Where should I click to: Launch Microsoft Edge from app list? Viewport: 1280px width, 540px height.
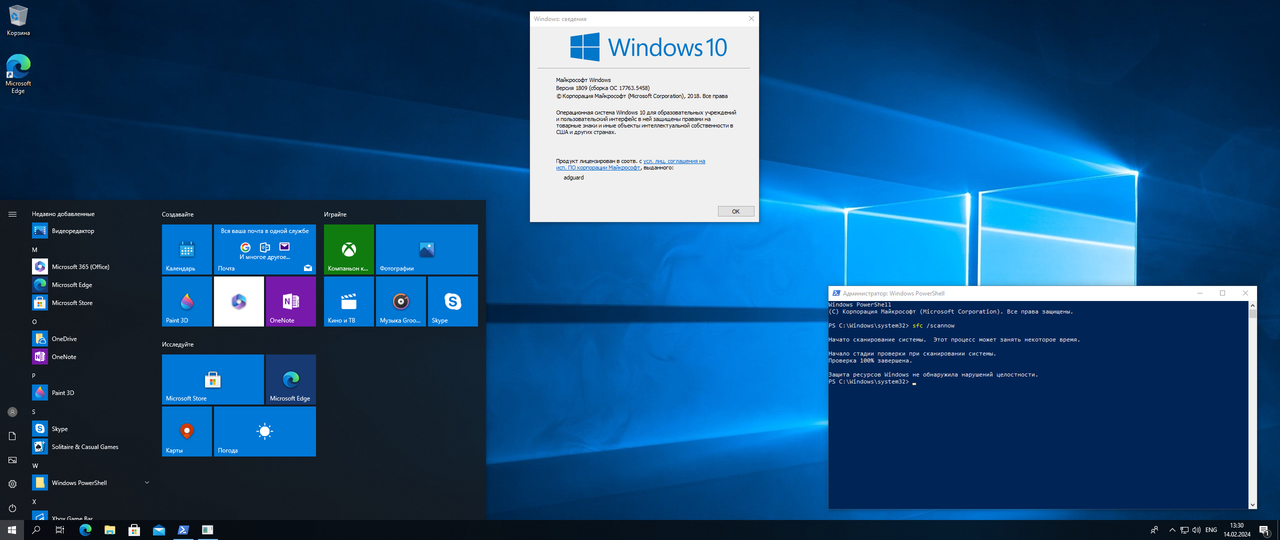[90, 285]
